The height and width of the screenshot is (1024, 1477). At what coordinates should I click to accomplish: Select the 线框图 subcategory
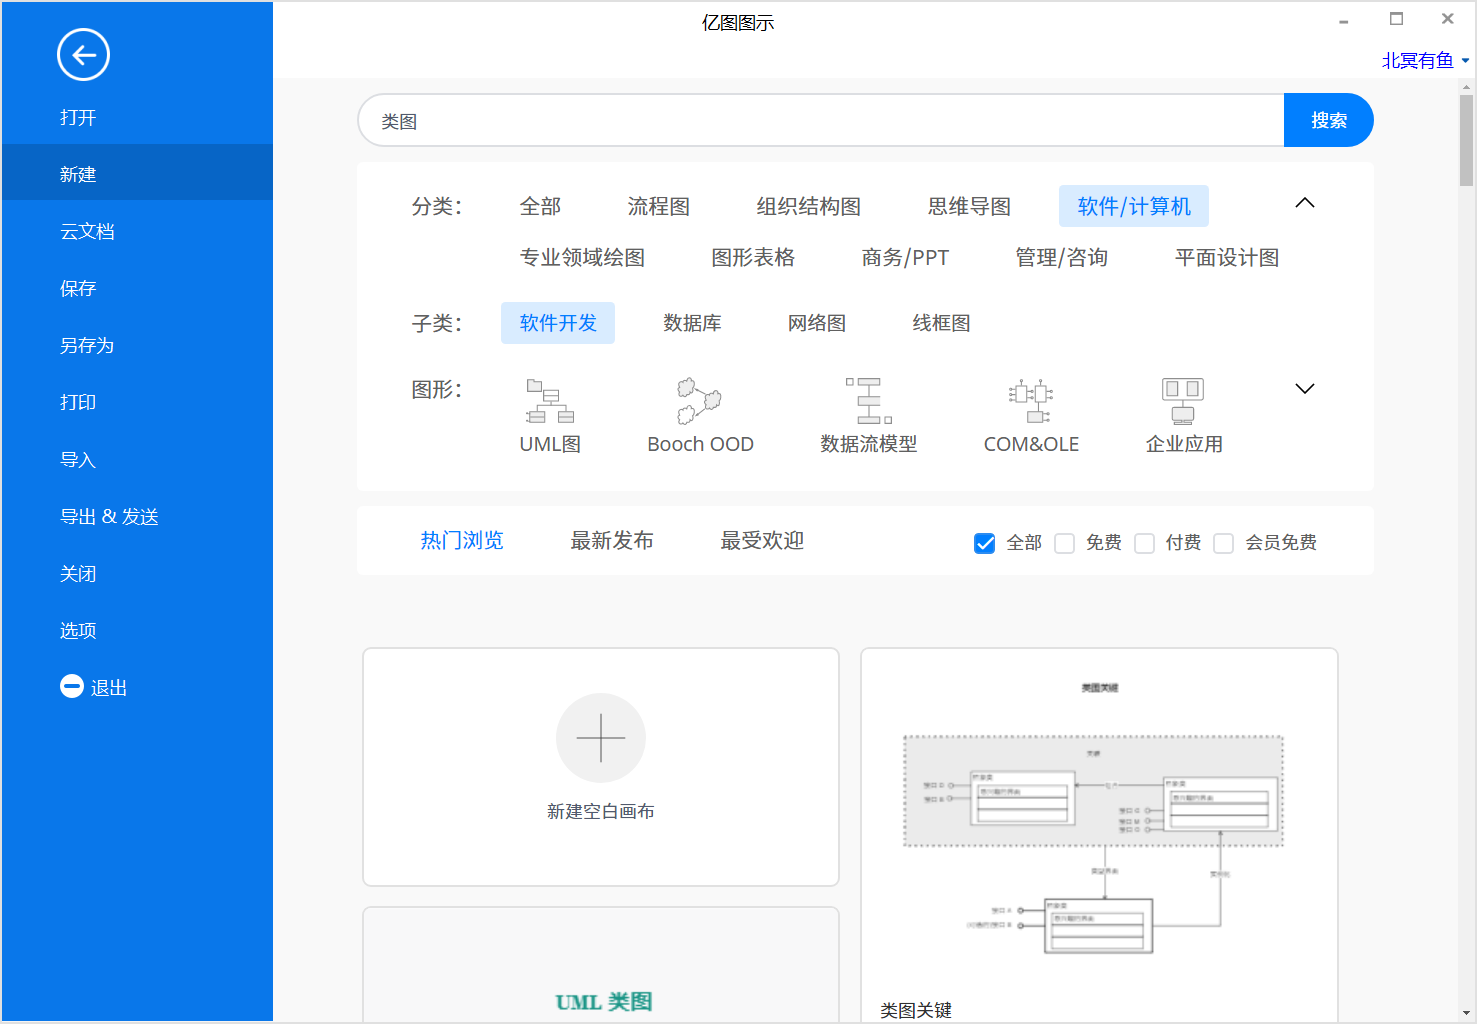(x=941, y=323)
